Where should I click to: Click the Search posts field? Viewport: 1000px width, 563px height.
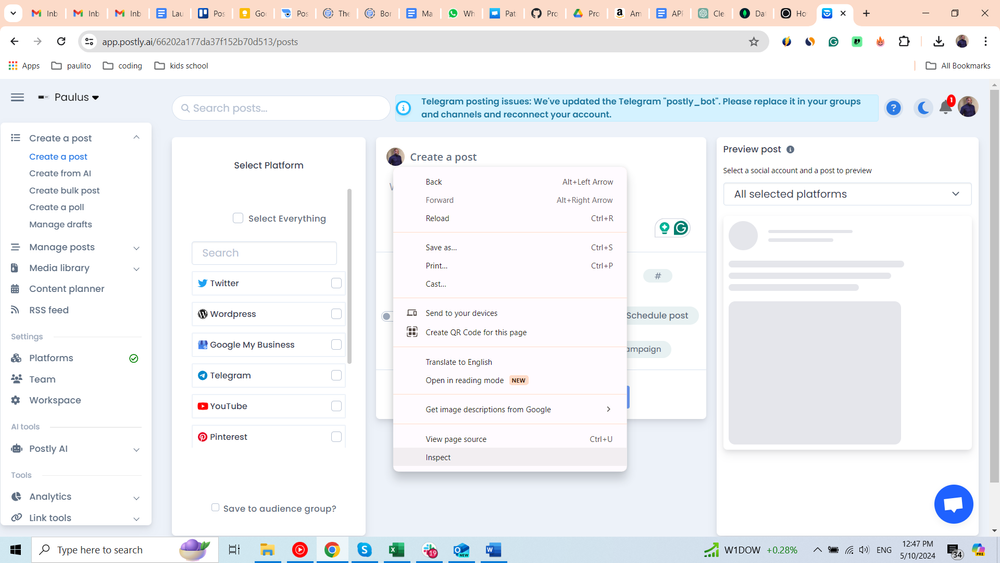281,108
